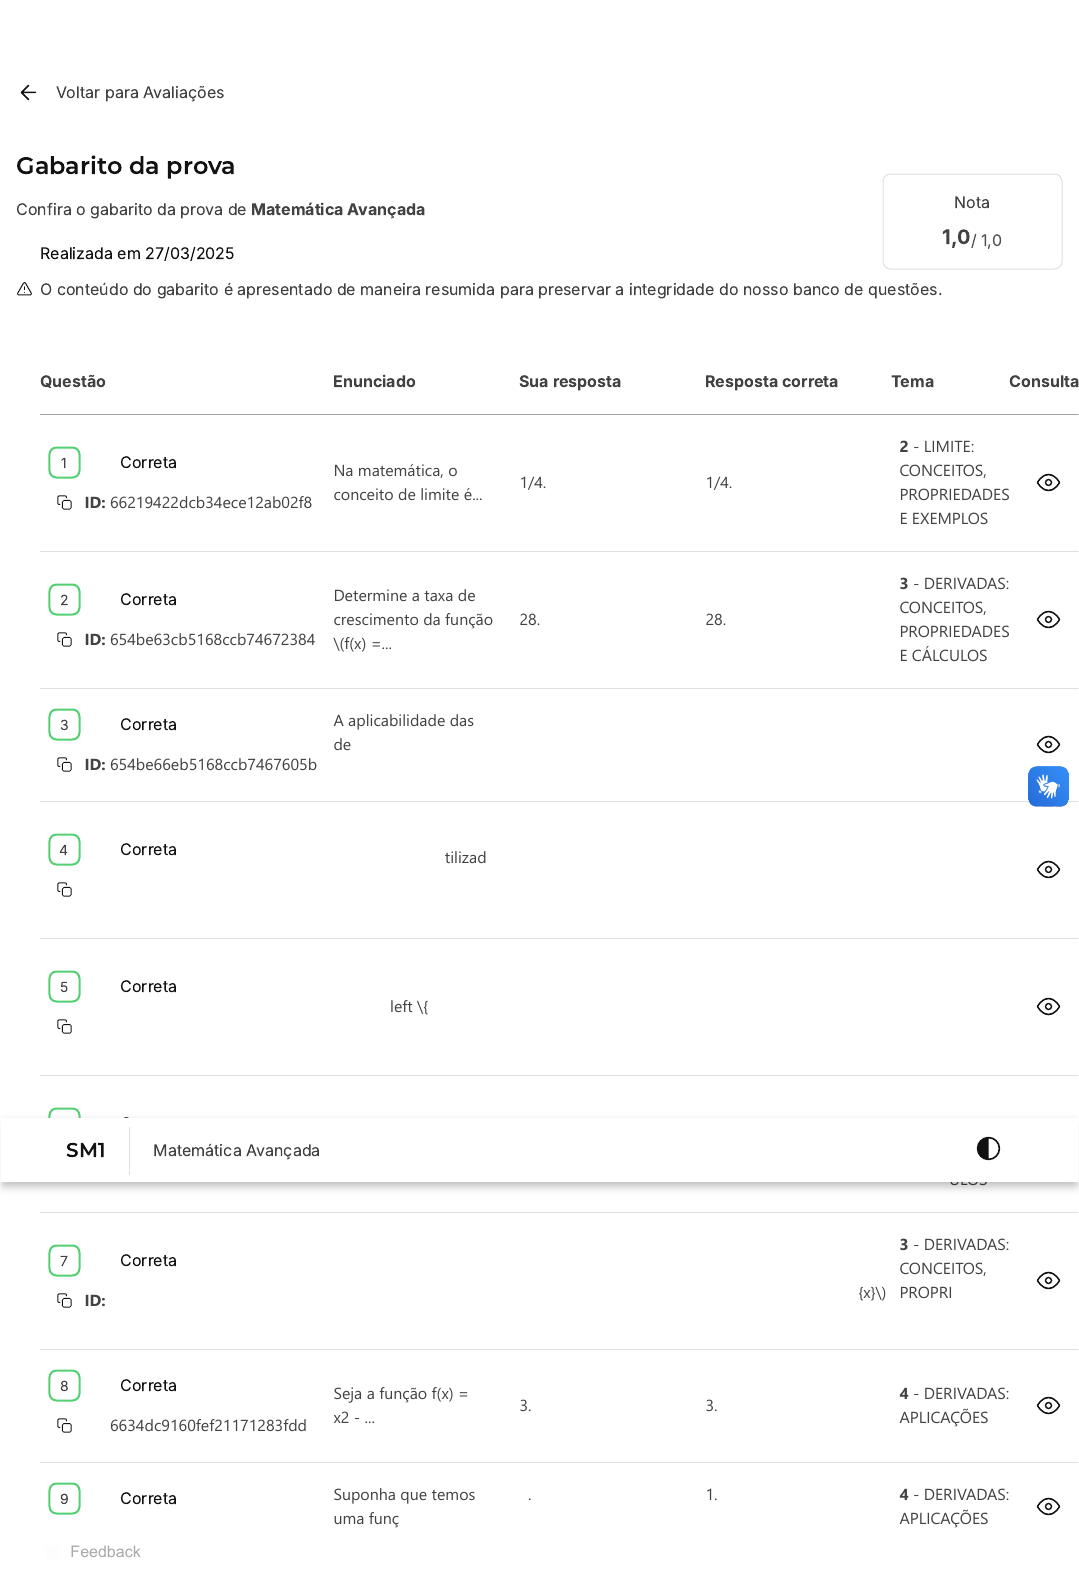This screenshot has height=1572, width=1079.
Task: Go back via Voltar para Avaliações
Action: click(x=140, y=93)
